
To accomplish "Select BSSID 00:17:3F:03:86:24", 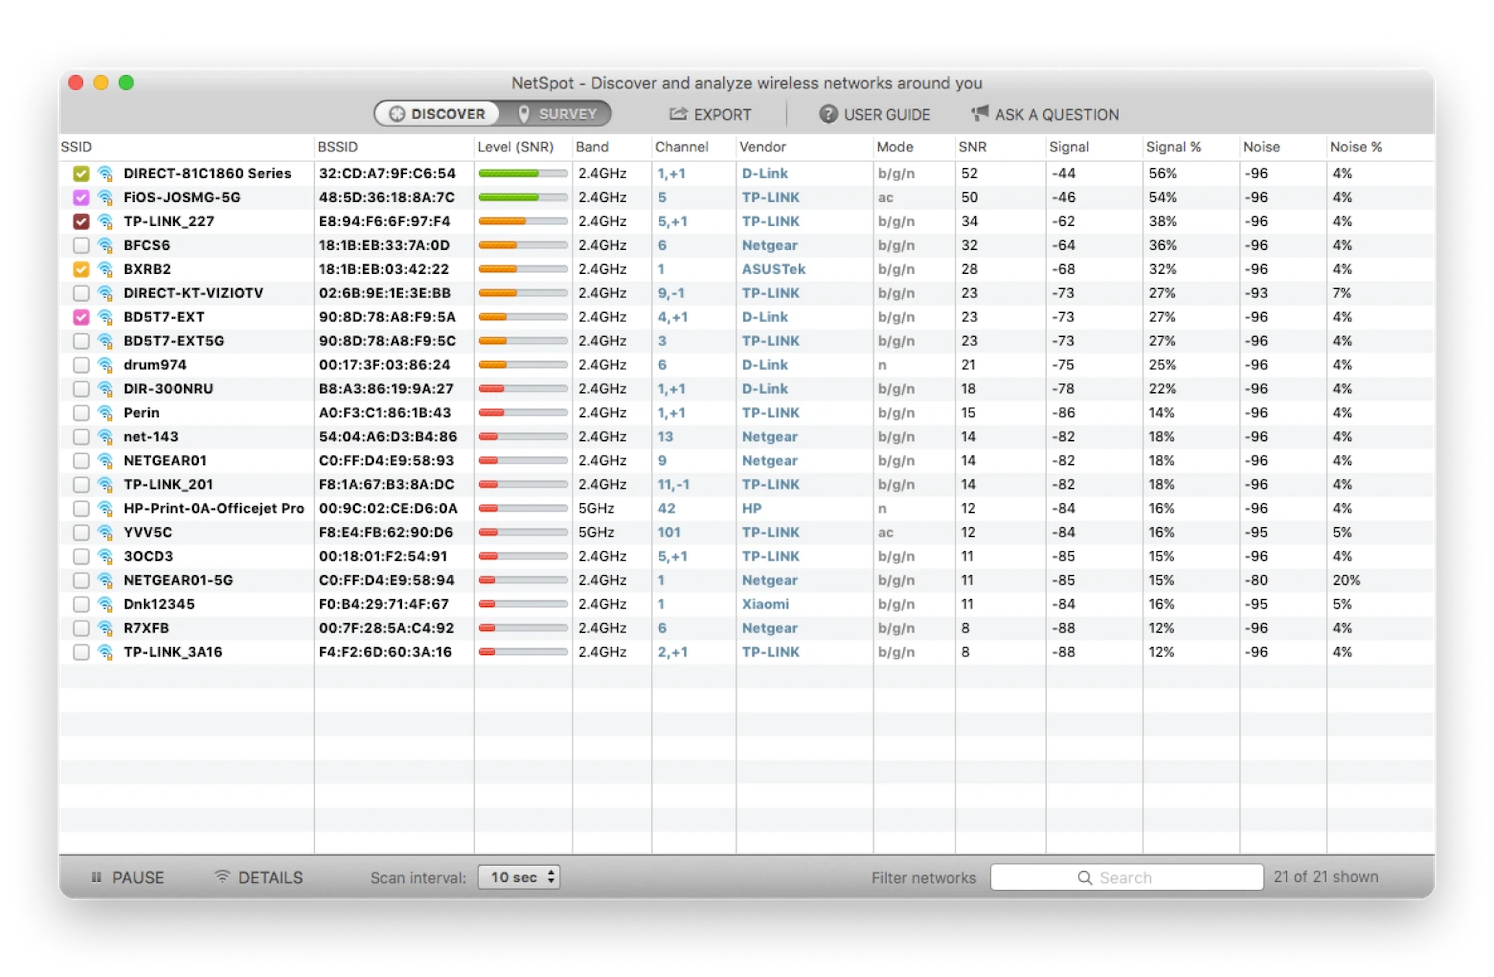I will pos(385,366).
